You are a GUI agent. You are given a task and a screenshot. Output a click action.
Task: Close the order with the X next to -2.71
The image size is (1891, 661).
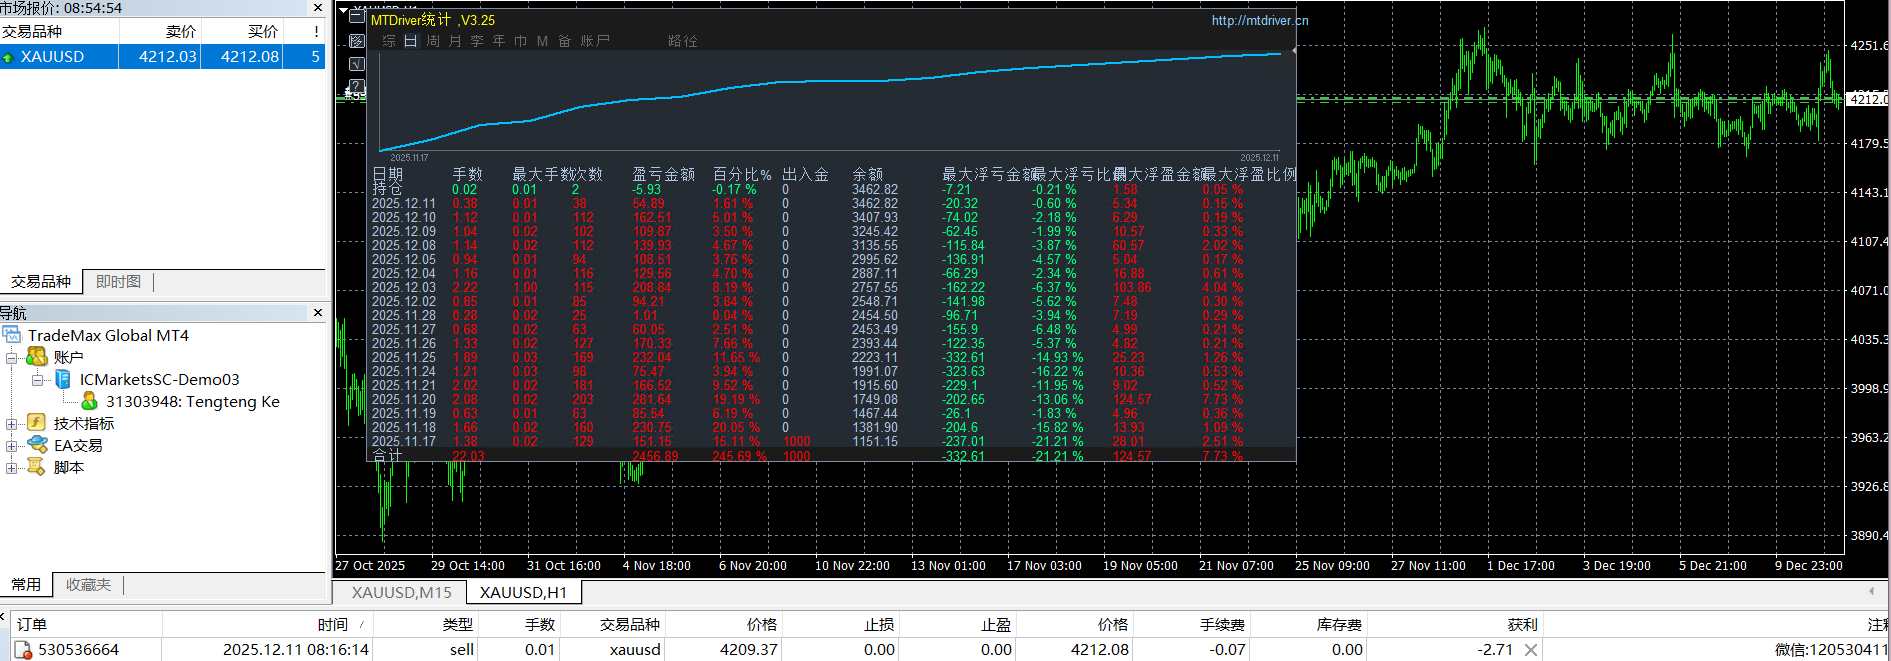tap(1531, 650)
